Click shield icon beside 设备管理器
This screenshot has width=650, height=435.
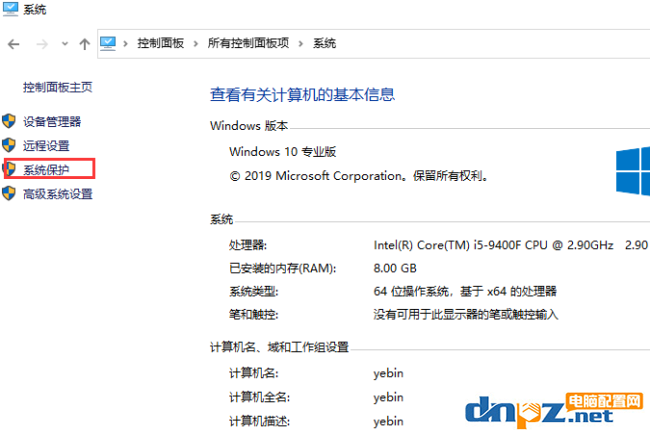[9, 121]
